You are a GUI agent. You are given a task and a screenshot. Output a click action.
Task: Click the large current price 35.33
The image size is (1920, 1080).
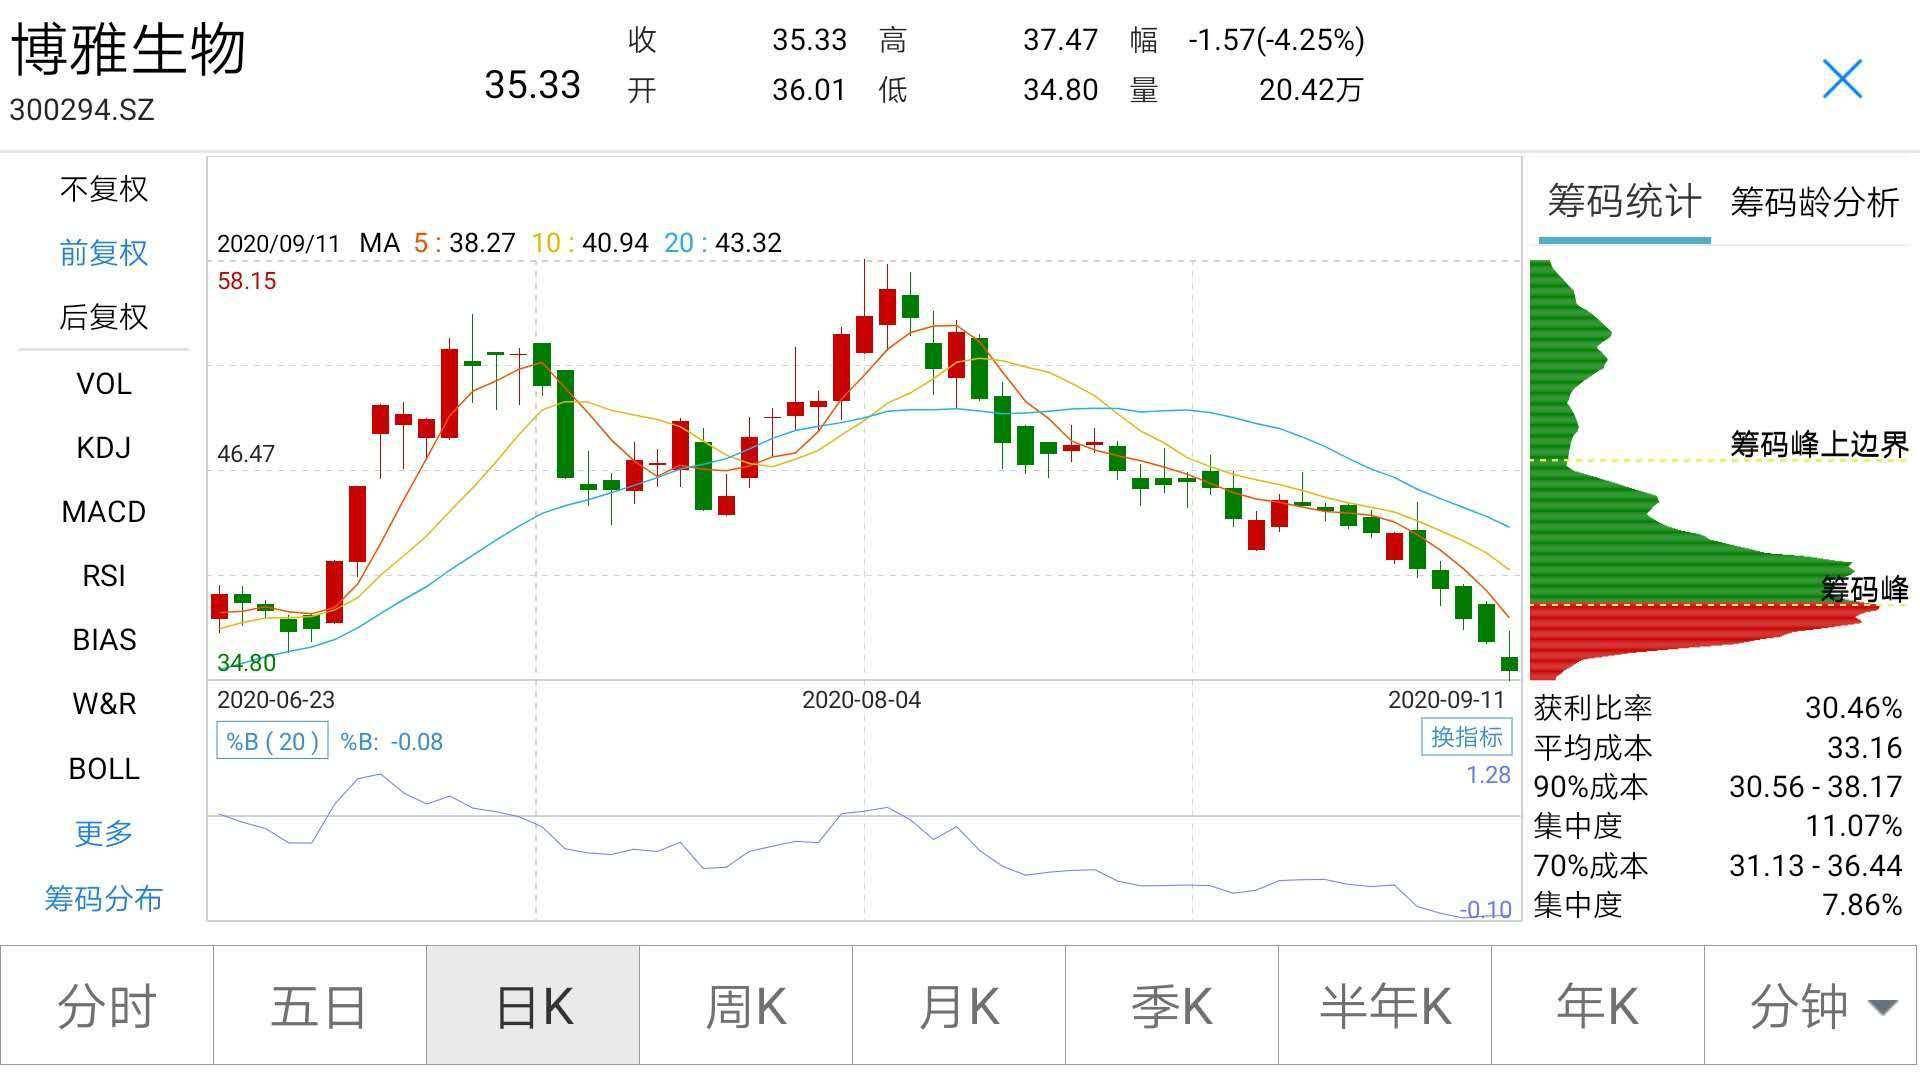point(532,85)
